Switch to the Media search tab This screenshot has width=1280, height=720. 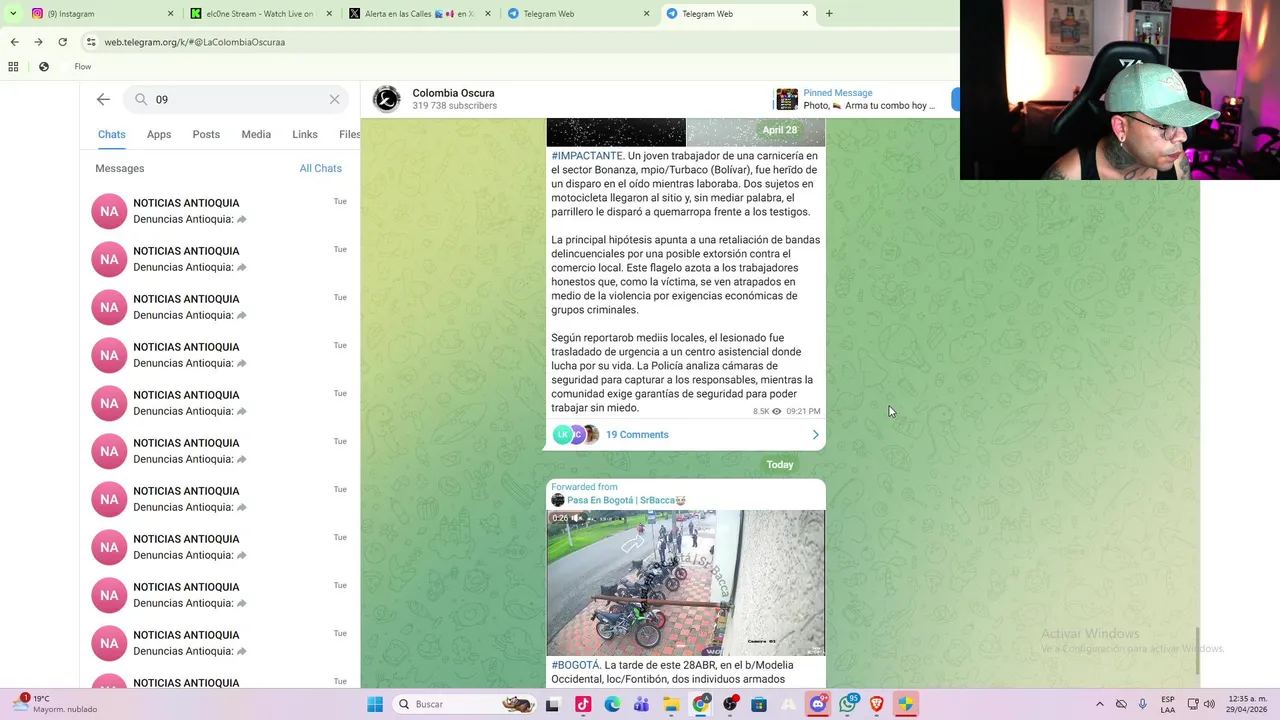(x=256, y=134)
